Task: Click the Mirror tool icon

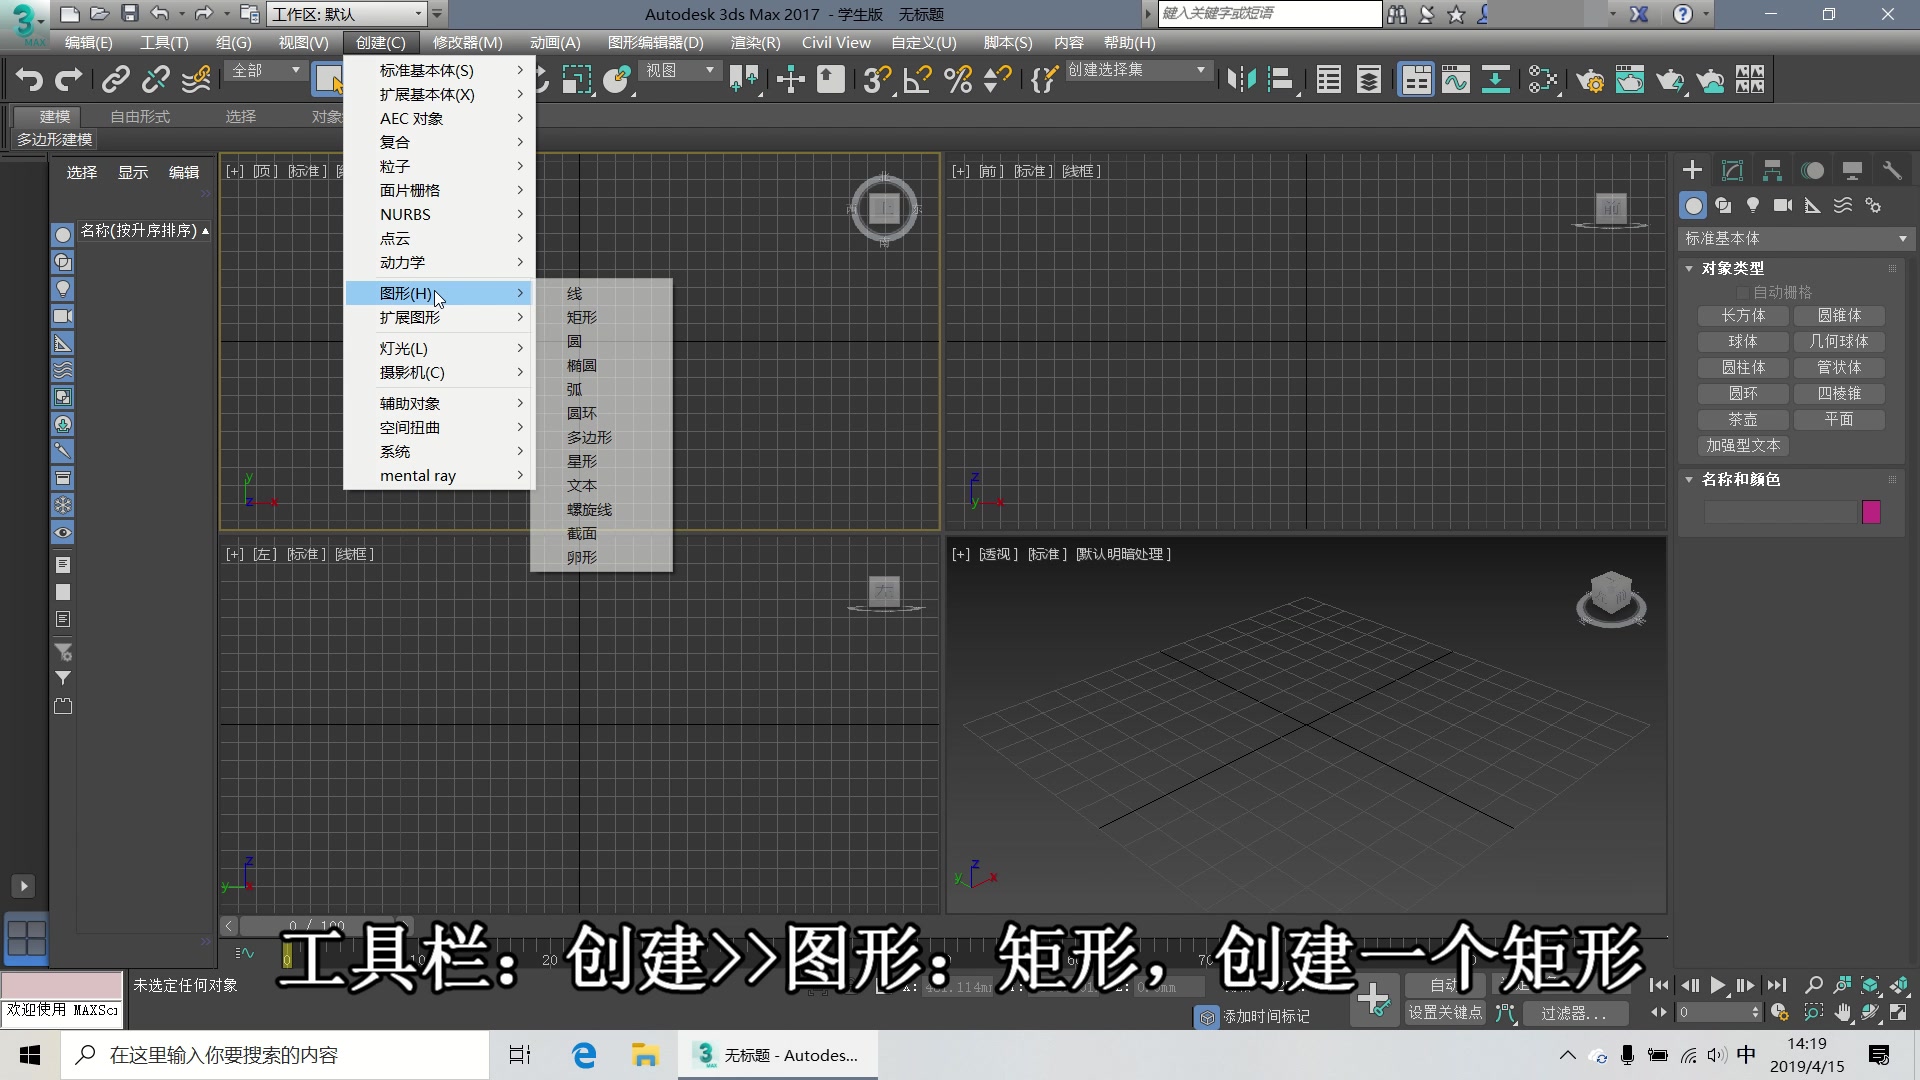Action: [x=1241, y=80]
